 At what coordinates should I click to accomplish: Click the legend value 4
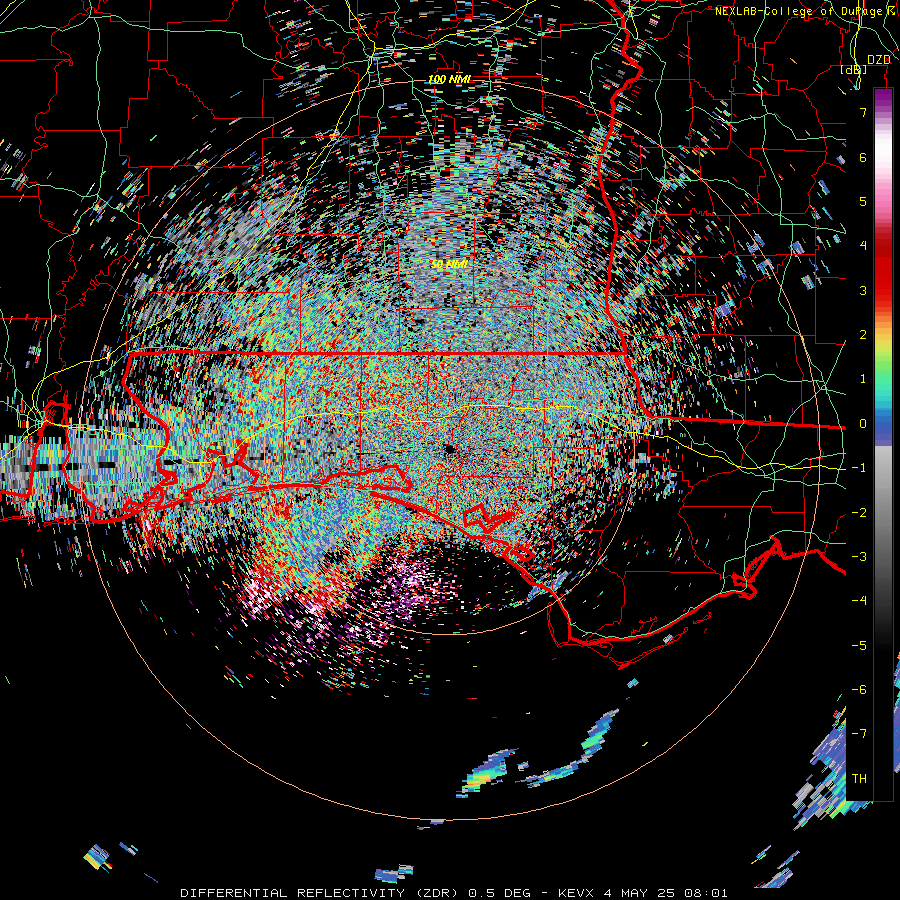[863, 246]
